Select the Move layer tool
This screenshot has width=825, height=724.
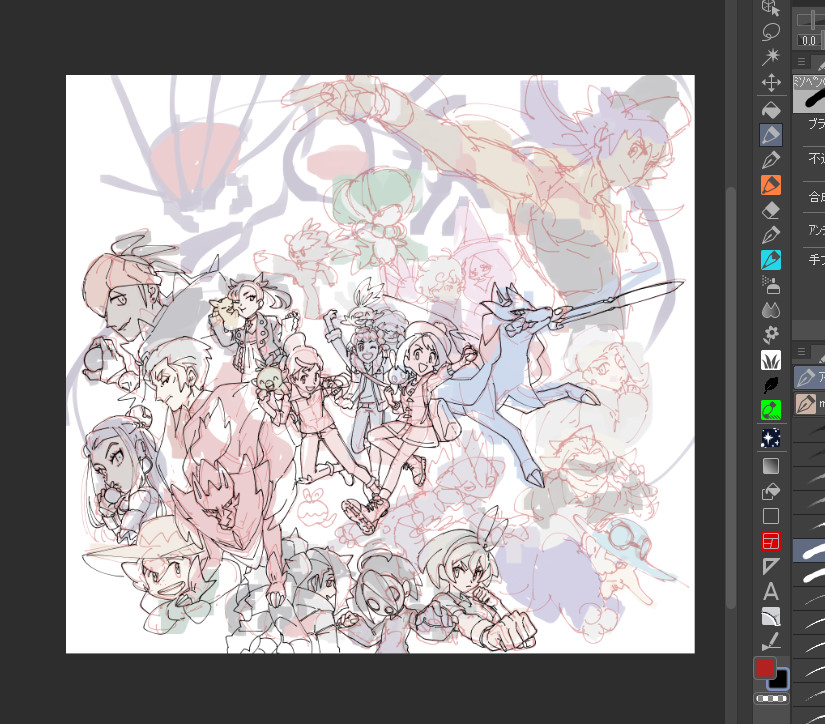click(771, 82)
